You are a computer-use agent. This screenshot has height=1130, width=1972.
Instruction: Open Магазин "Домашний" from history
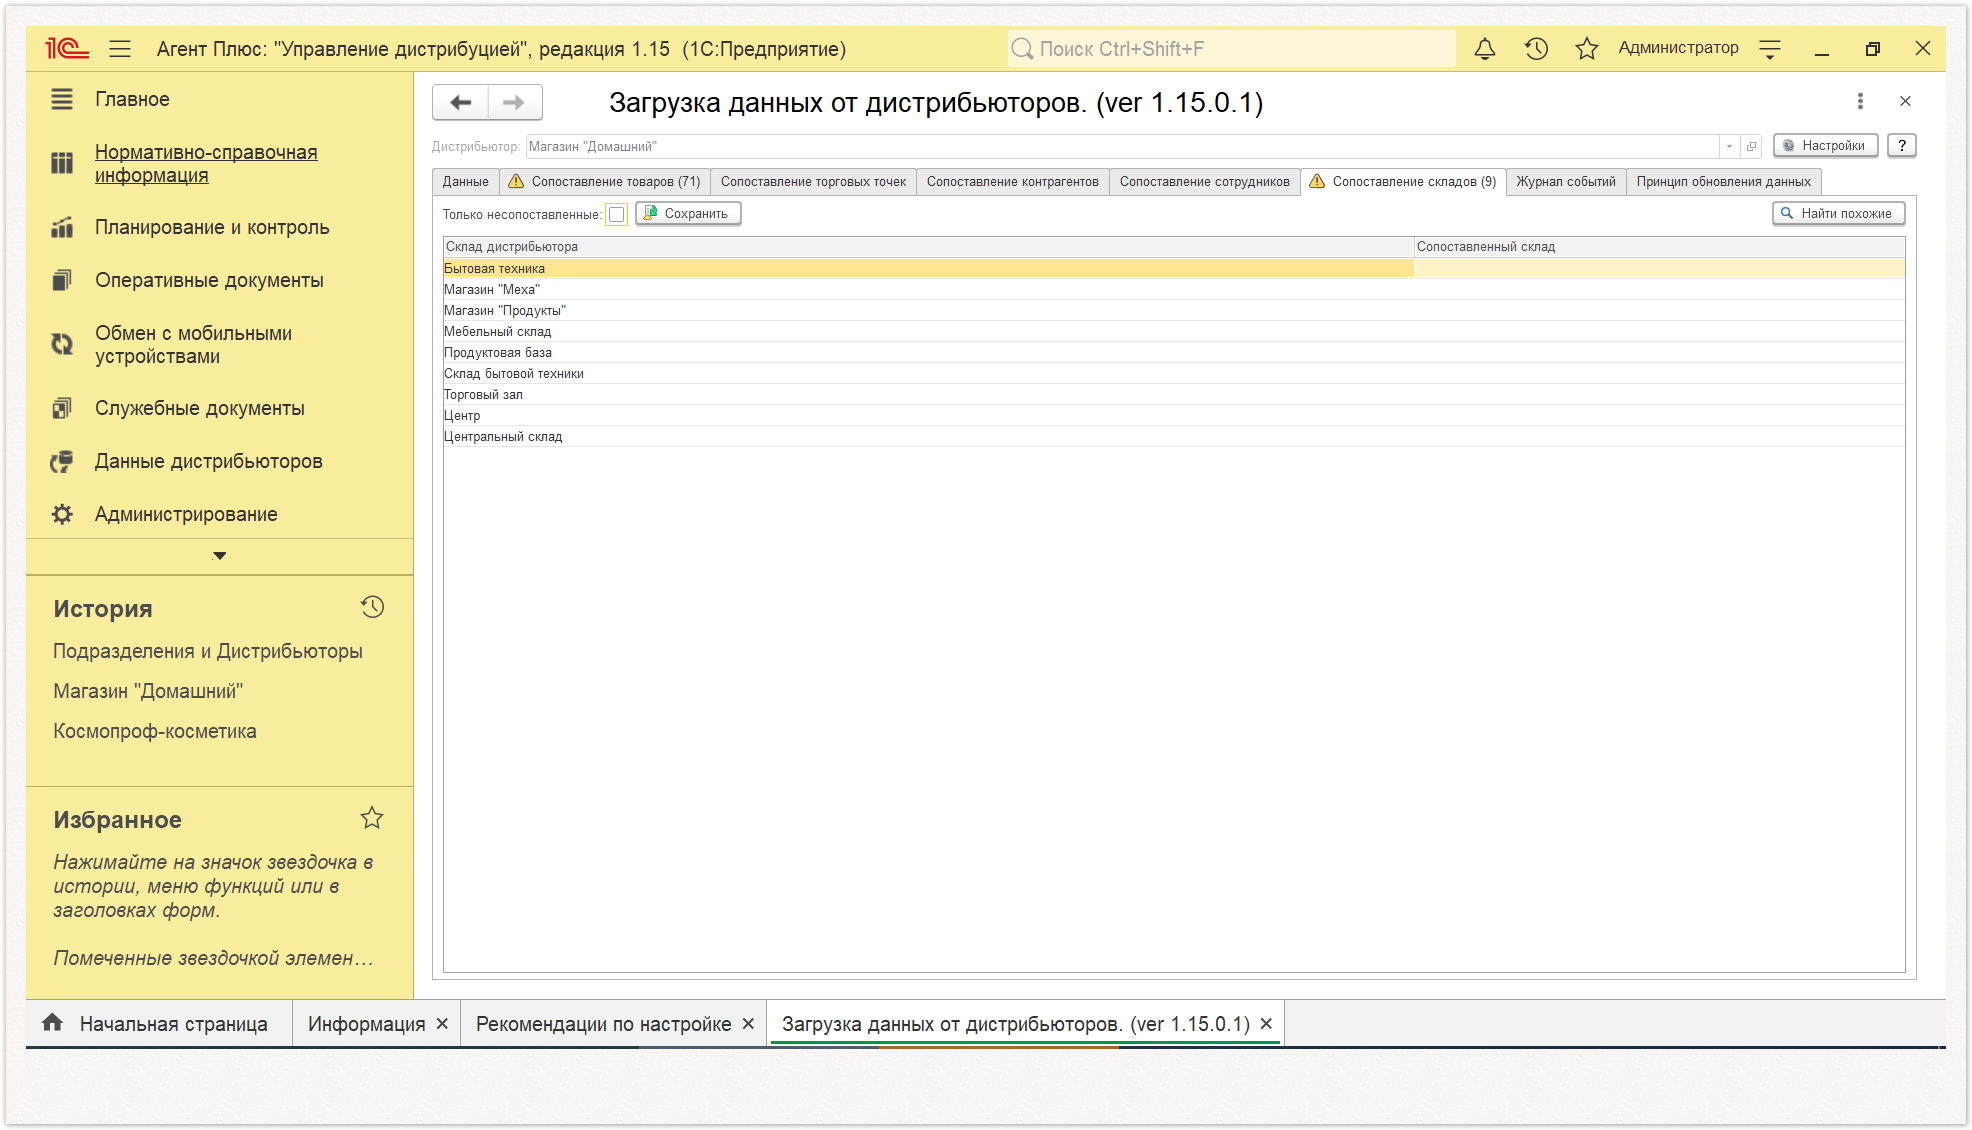pos(148,691)
